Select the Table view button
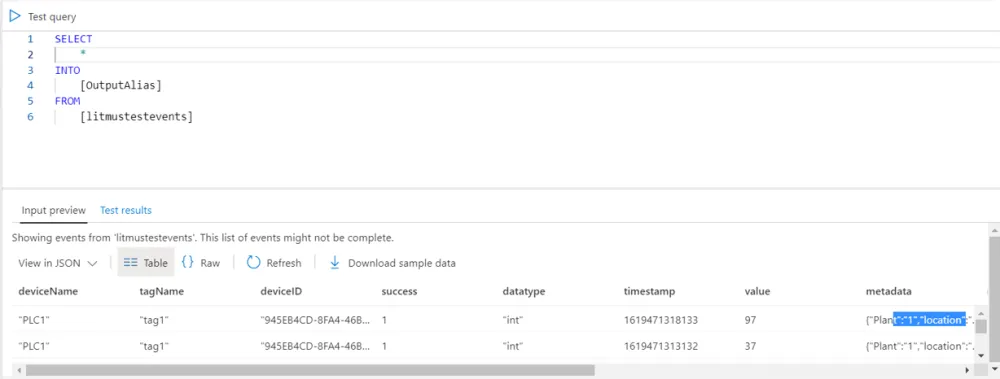The width and height of the screenshot is (1000, 379). [x=145, y=263]
